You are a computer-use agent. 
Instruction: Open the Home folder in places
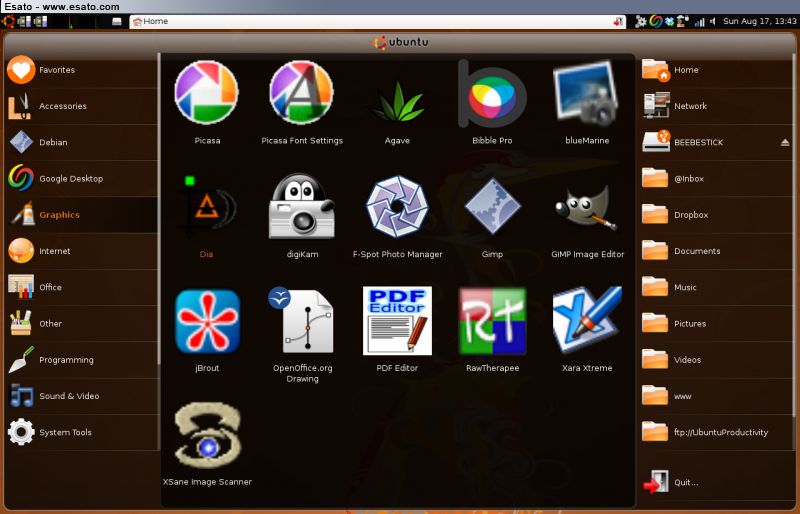(716, 70)
